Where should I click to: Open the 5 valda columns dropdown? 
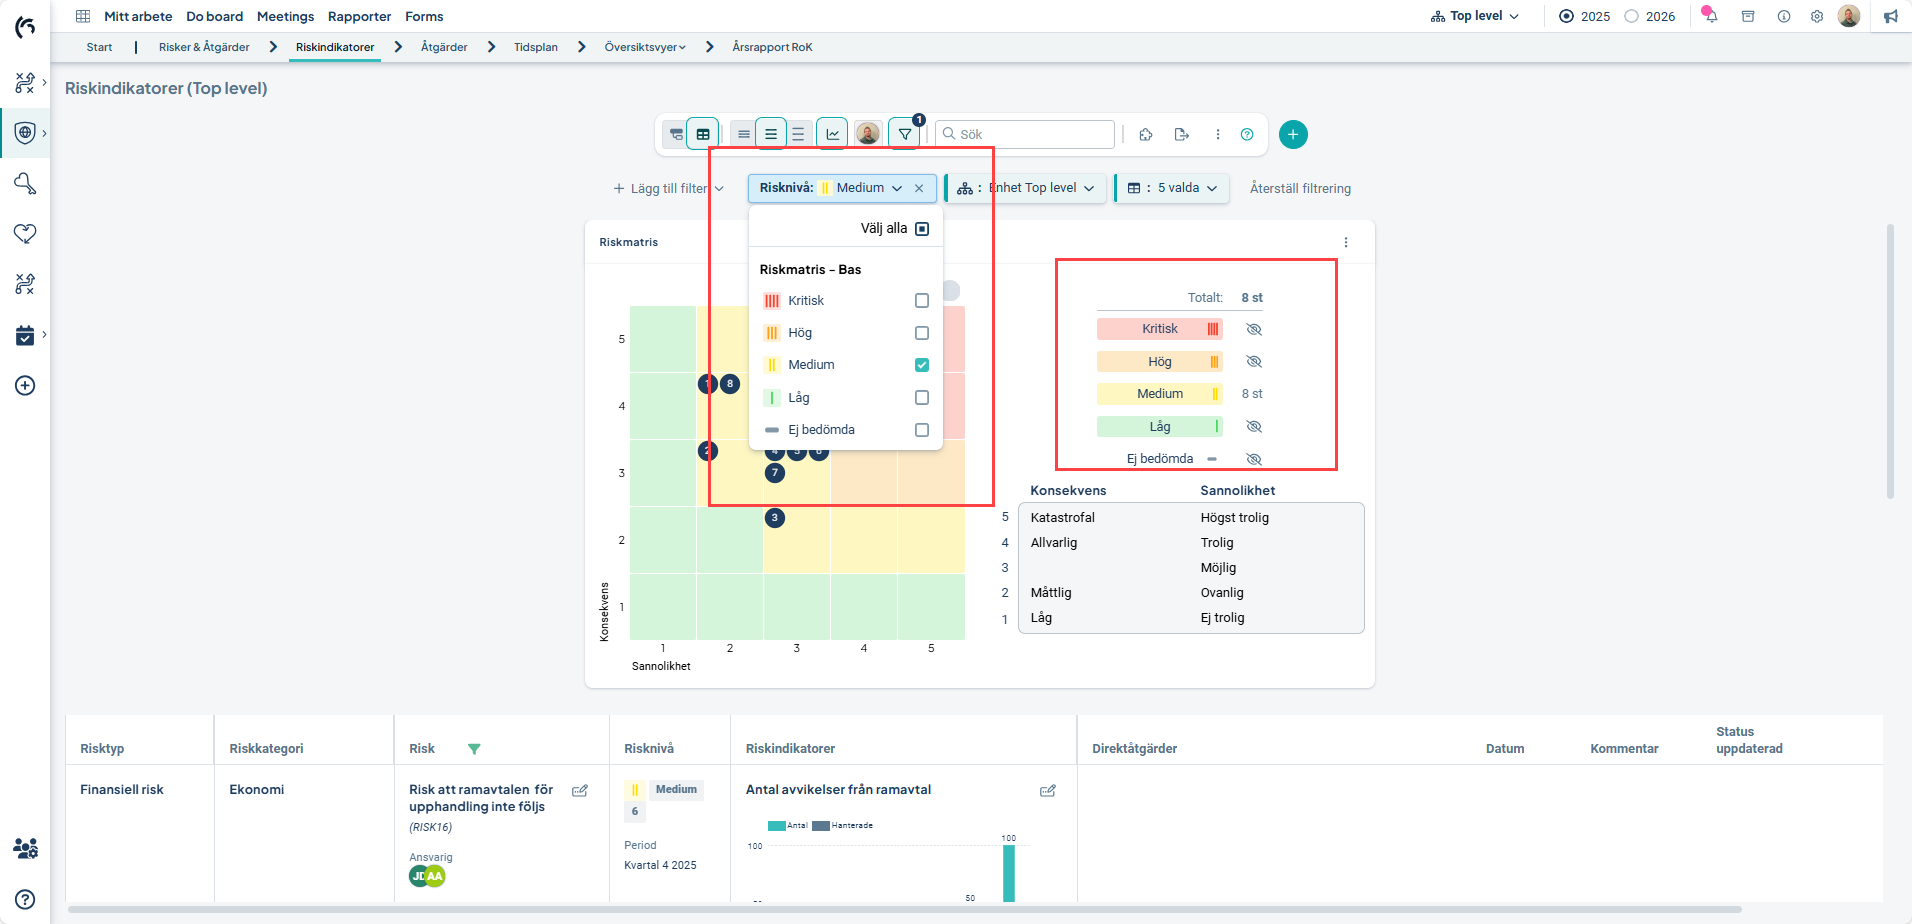click(1172, 188)
